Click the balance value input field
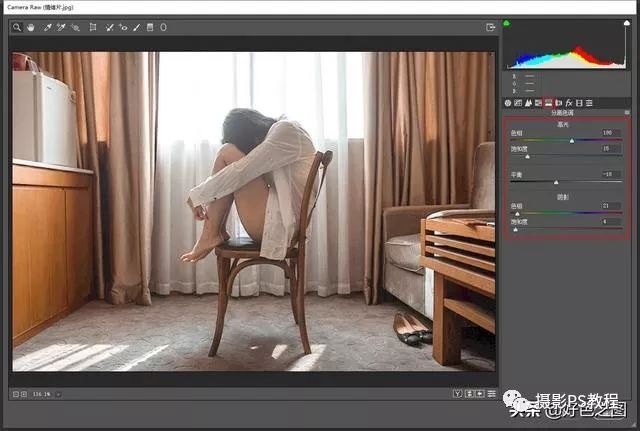The width and height of the screenshot is (640, 431). 605,173
